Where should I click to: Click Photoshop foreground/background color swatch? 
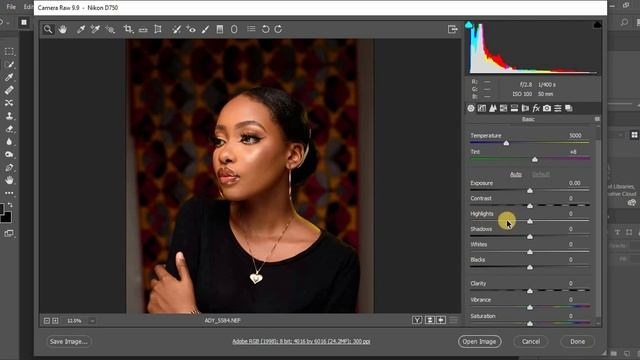coord(6,213)
